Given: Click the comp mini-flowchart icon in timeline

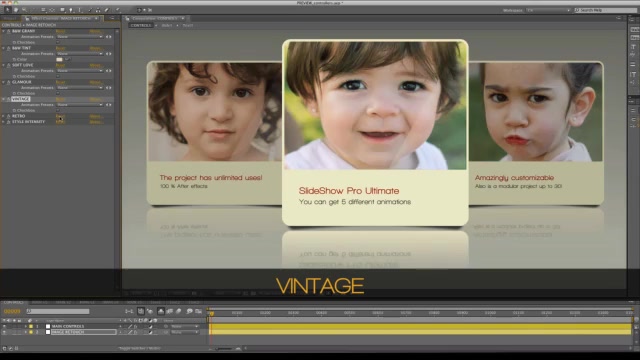Looking at the screenshot, I should click(129, 311).
